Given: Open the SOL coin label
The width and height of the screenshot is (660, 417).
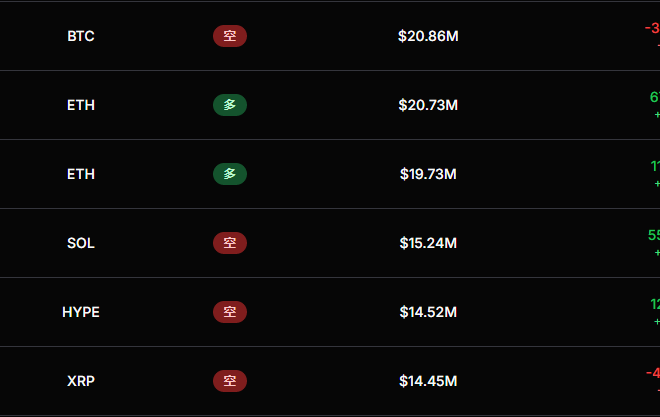Looking at the screenshot, I should click(x=81, y=243).
